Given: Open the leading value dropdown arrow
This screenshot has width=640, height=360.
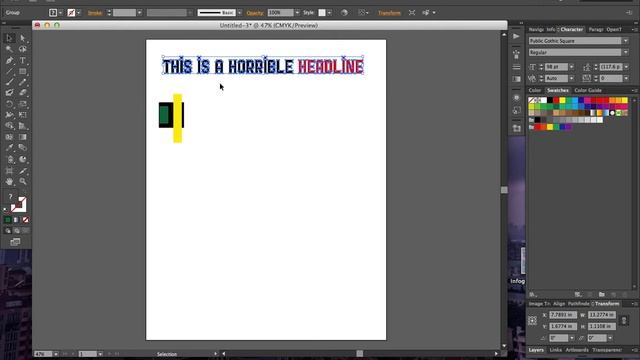Looking at the screenshot, I should [x=626, y=67].
